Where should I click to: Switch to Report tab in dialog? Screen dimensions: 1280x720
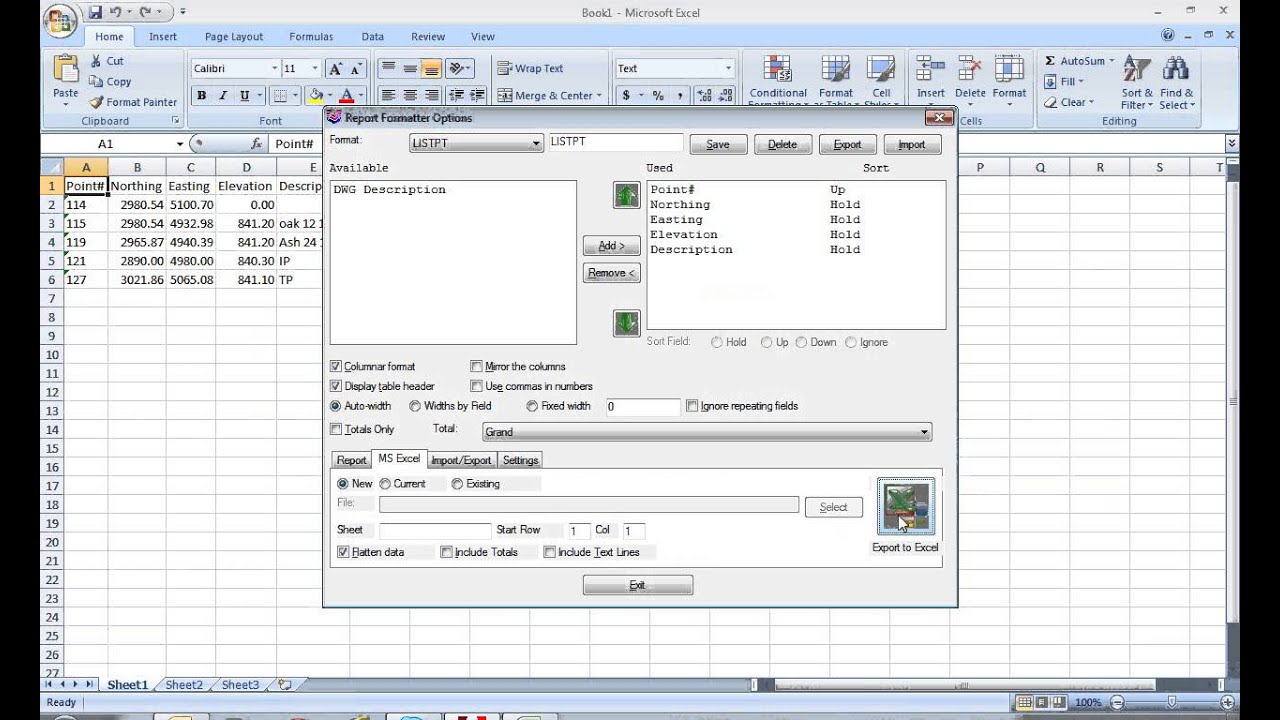pyautogui.click(x=351, y=460)
